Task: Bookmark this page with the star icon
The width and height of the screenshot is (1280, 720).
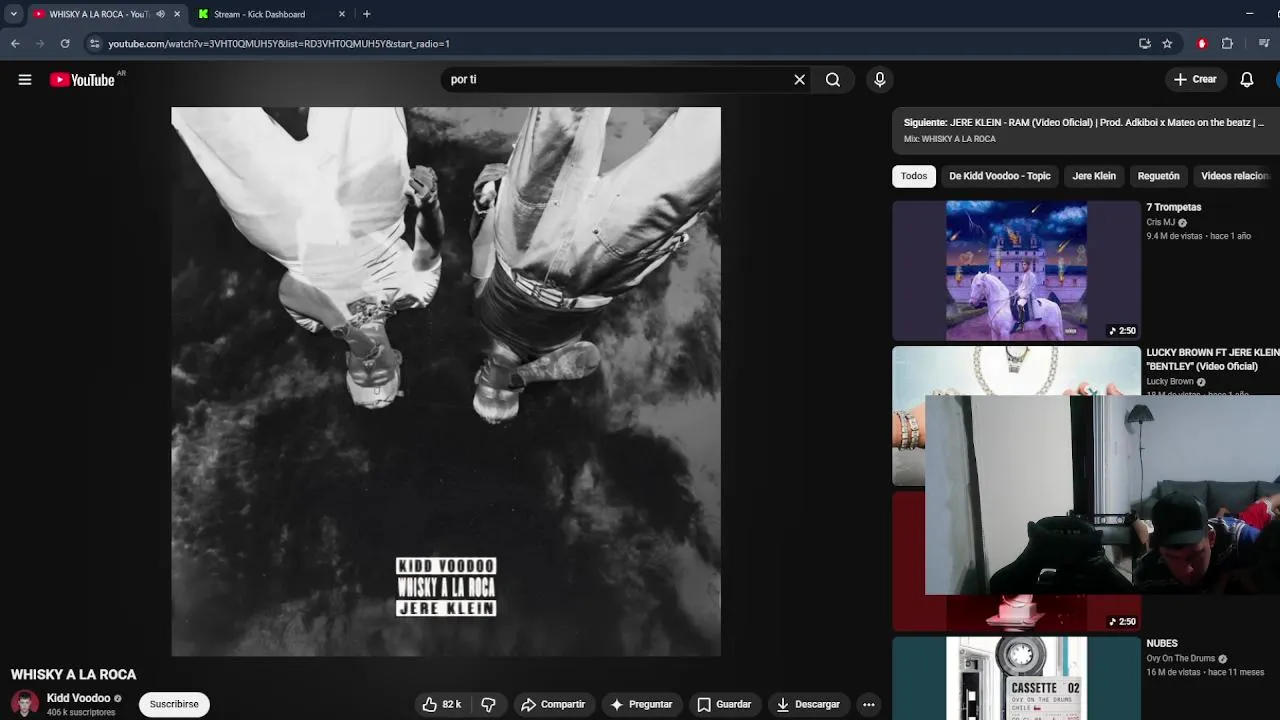Action: [1167, 44]
